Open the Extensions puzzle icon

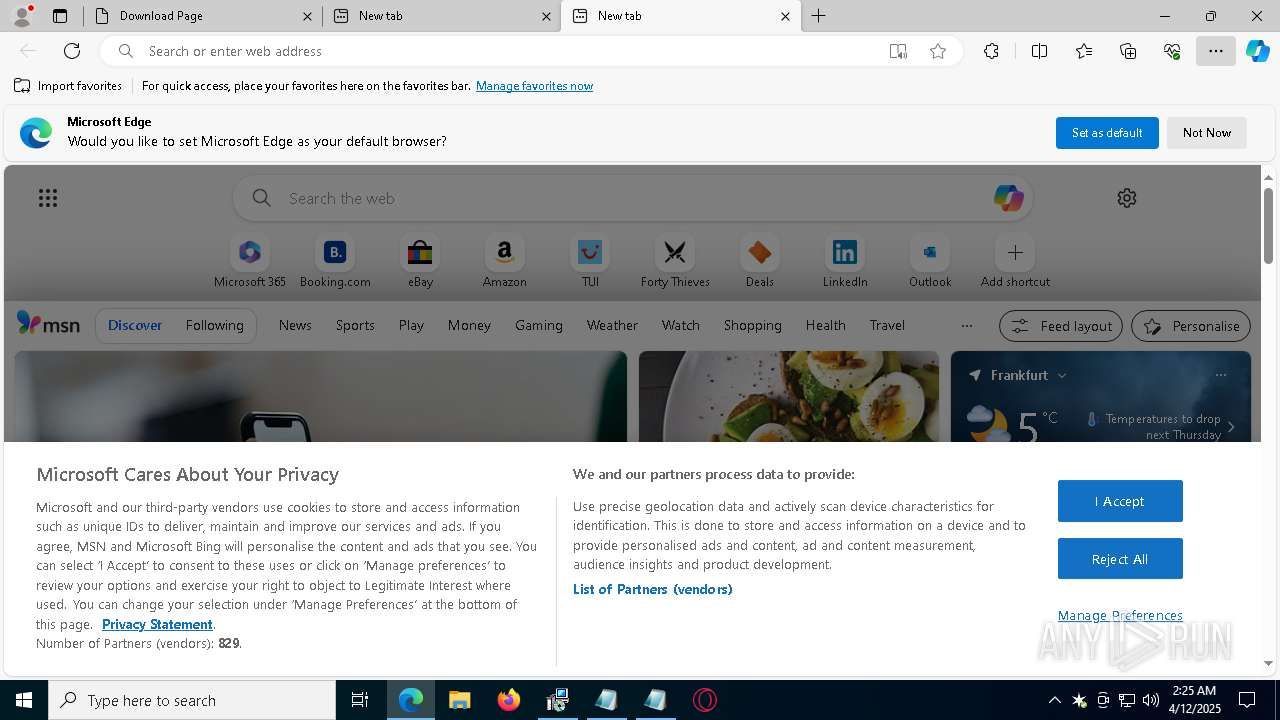tap(991, 51)
